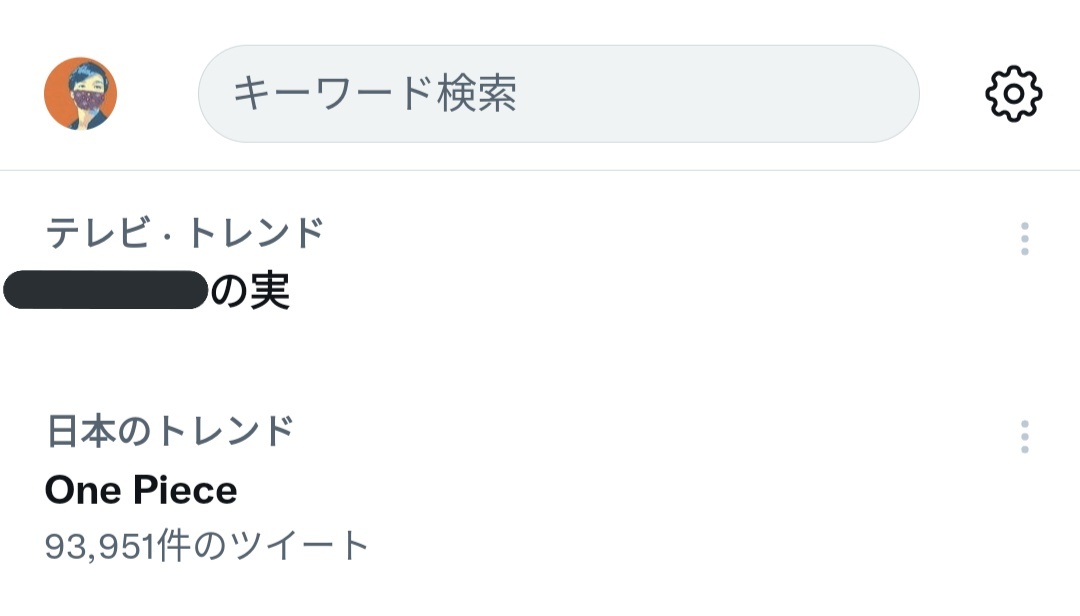
Task: Click empty space between the two trends
Action: pos(540,358)
